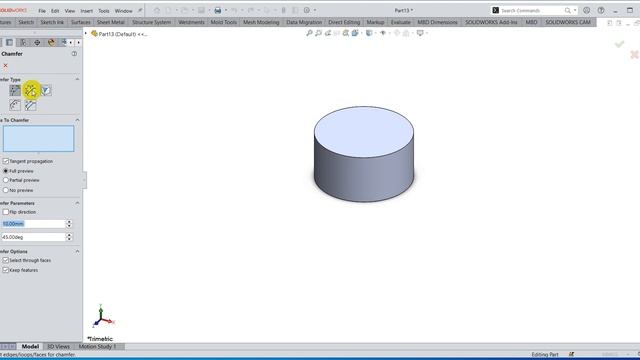Click Previous View icon in view toolbar
The width and height of the screenshot is (640, 360).
click(x=328, y=33)
